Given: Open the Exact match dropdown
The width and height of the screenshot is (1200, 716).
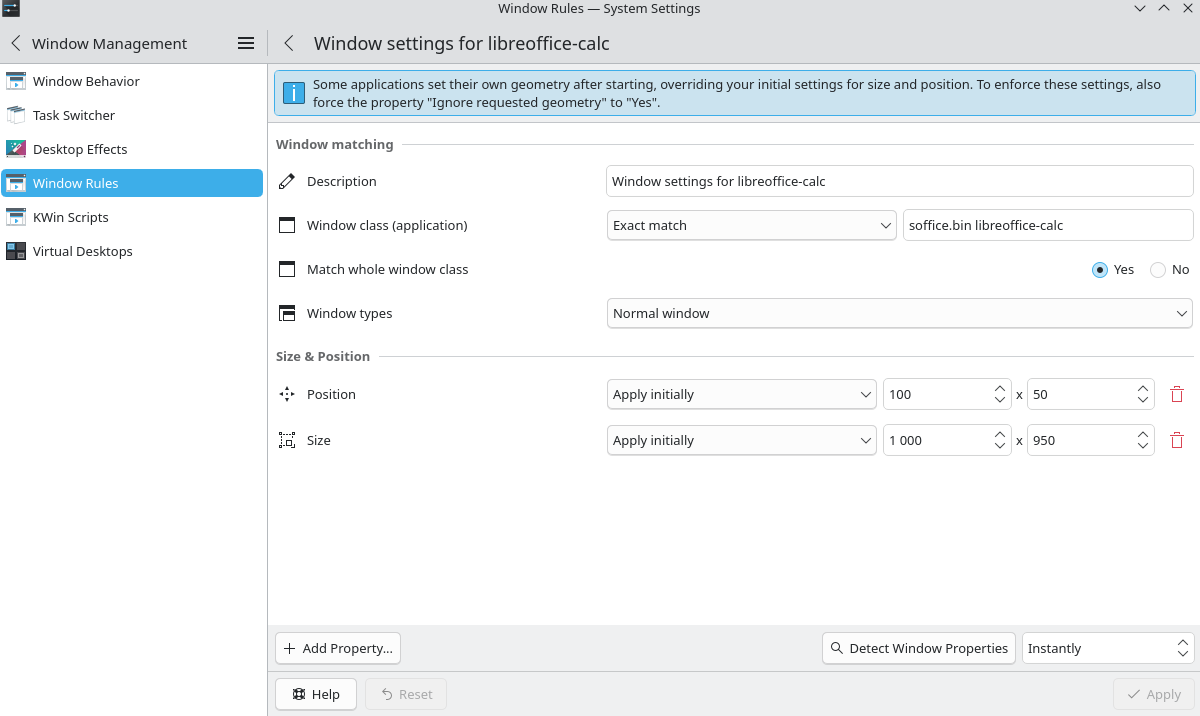Looking at the screenshot, I should pyautogui.click(x=752, y=225).
